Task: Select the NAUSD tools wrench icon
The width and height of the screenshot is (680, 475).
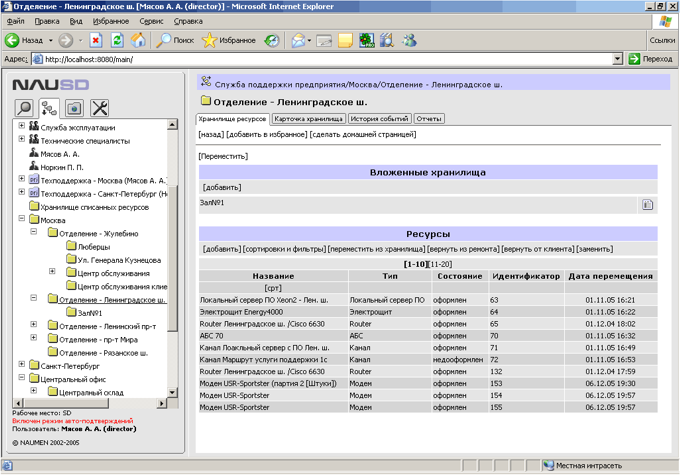Action: coord(99,108)
